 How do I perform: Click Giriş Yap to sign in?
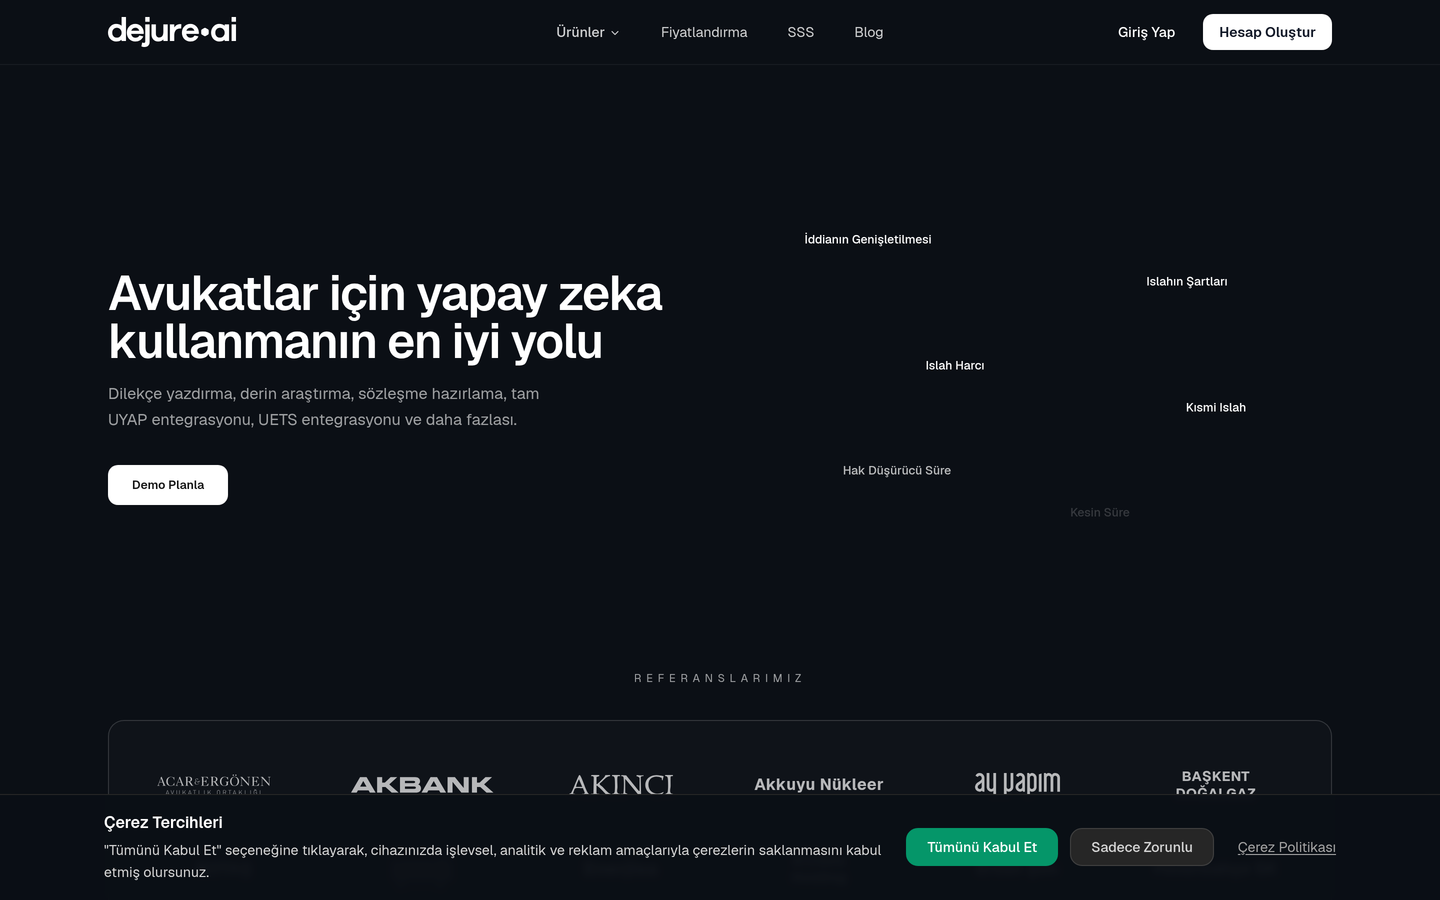pos(1146,32)
